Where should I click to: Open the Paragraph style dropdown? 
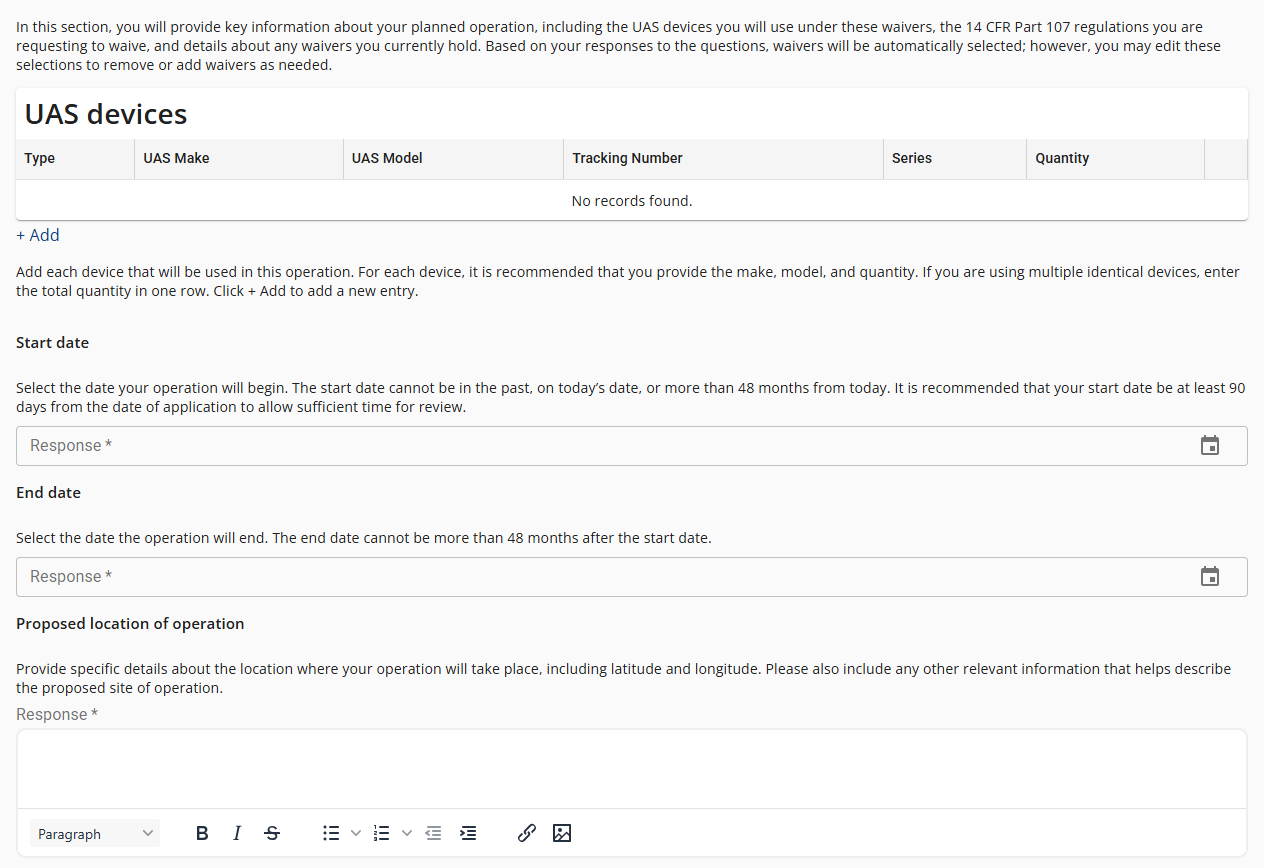[x=94, y=833]
